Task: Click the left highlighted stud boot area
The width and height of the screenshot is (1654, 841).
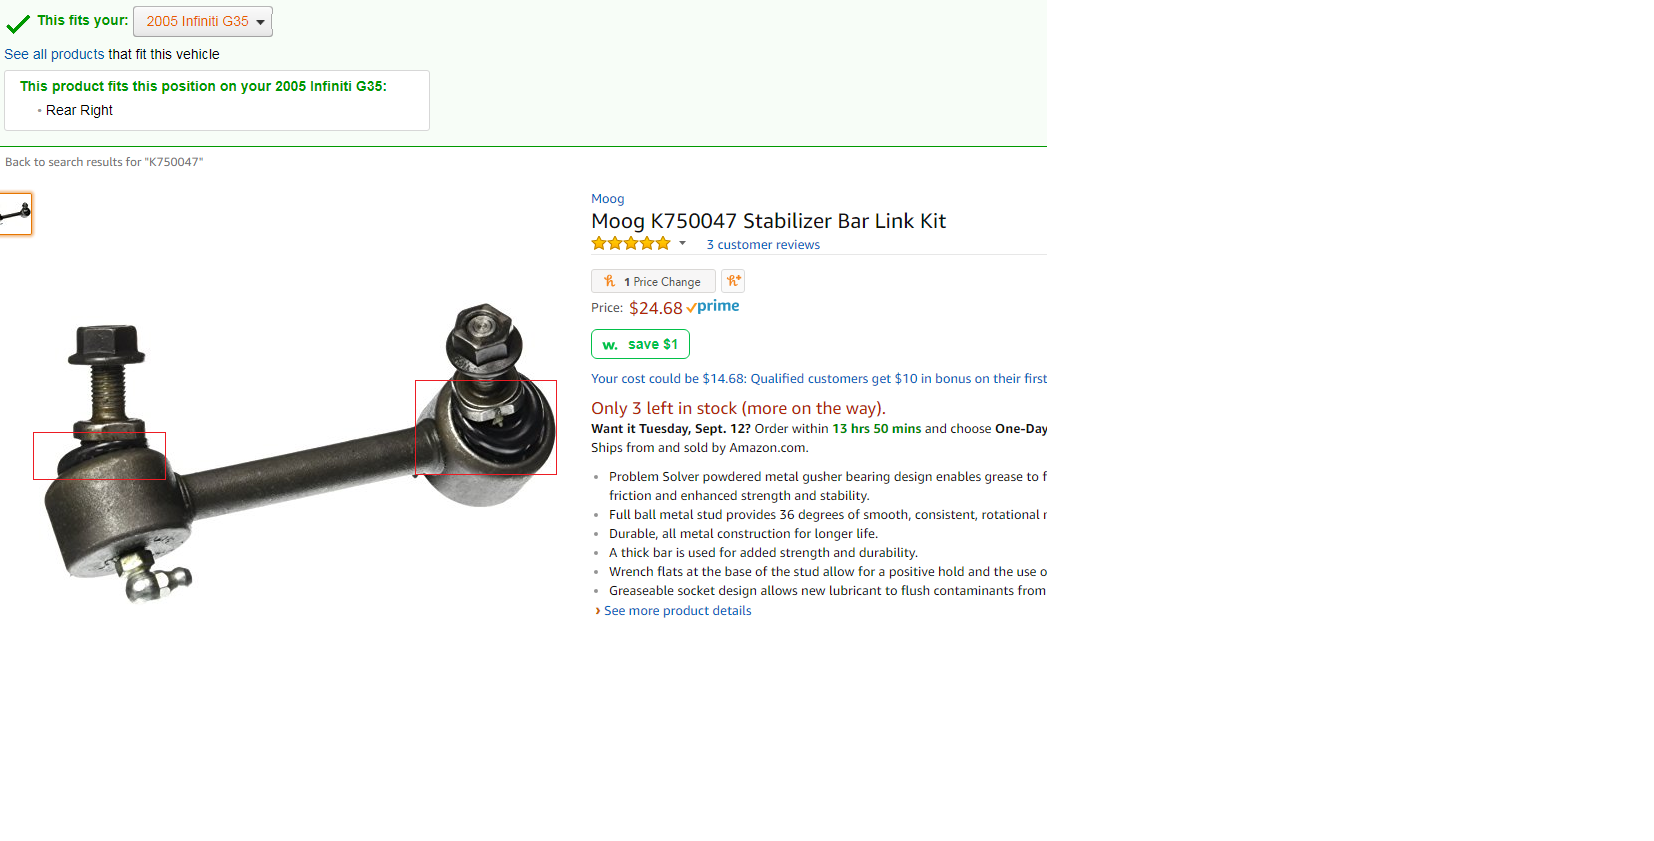Action: click(x=99, y=456)
